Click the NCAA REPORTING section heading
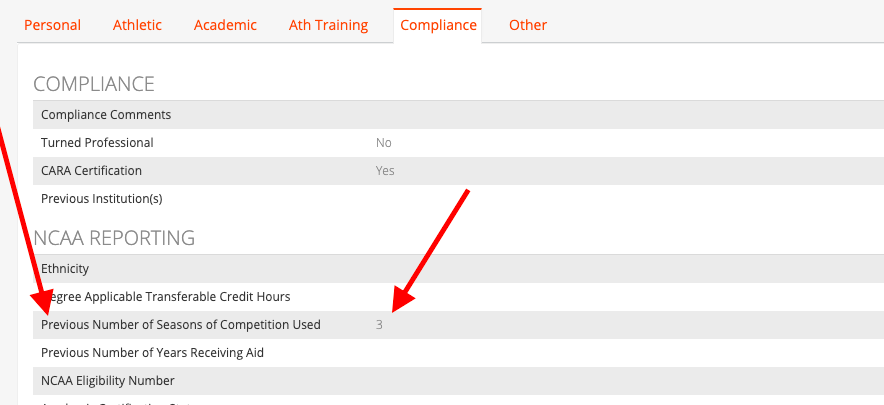 [x=114, y=238]
